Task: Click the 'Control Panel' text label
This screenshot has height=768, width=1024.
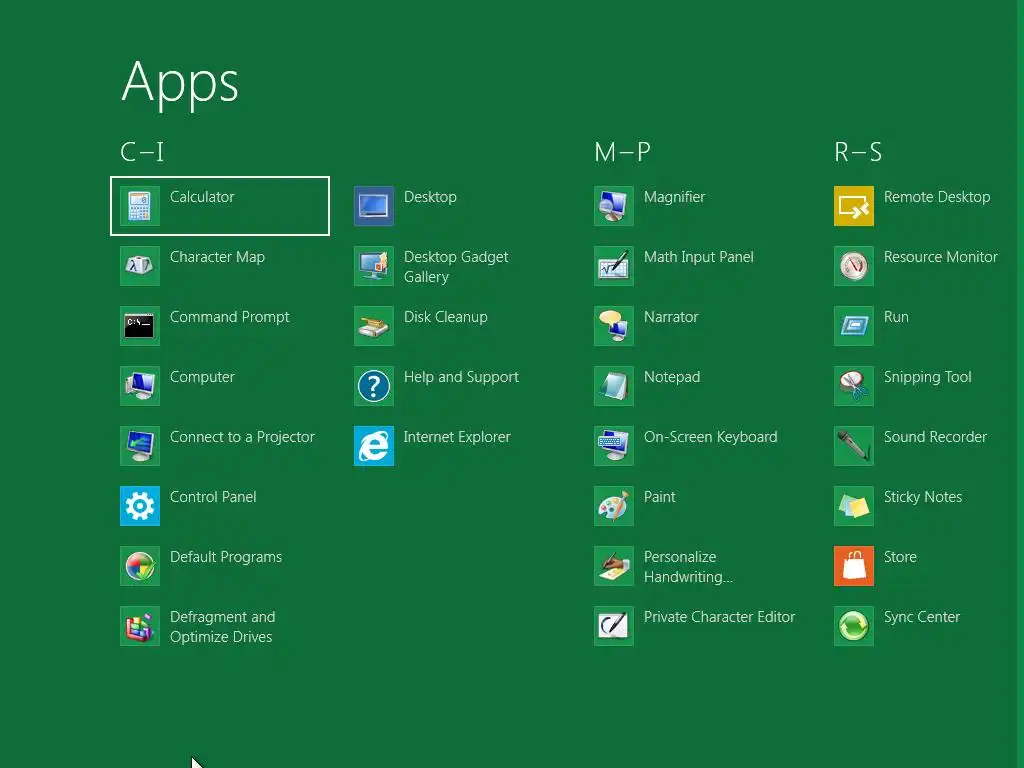Action: pyautogui.click(x=213, y=497)
